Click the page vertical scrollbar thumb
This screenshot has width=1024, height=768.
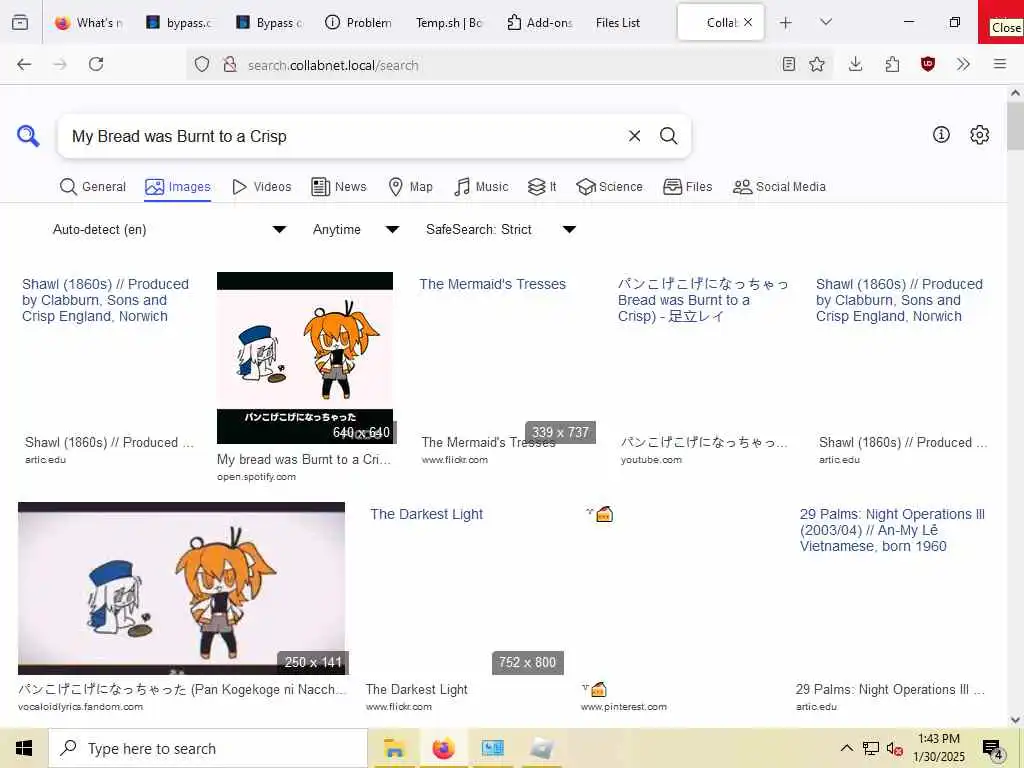[x=1015, y=126]
